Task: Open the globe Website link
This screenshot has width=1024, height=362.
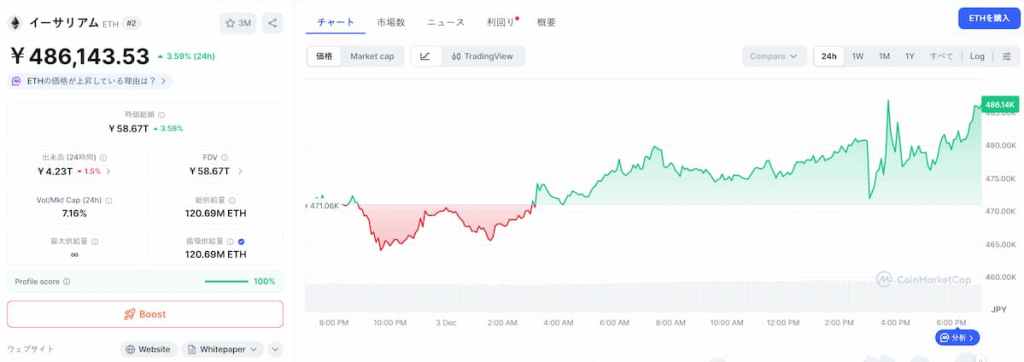Action: (148, 350)
